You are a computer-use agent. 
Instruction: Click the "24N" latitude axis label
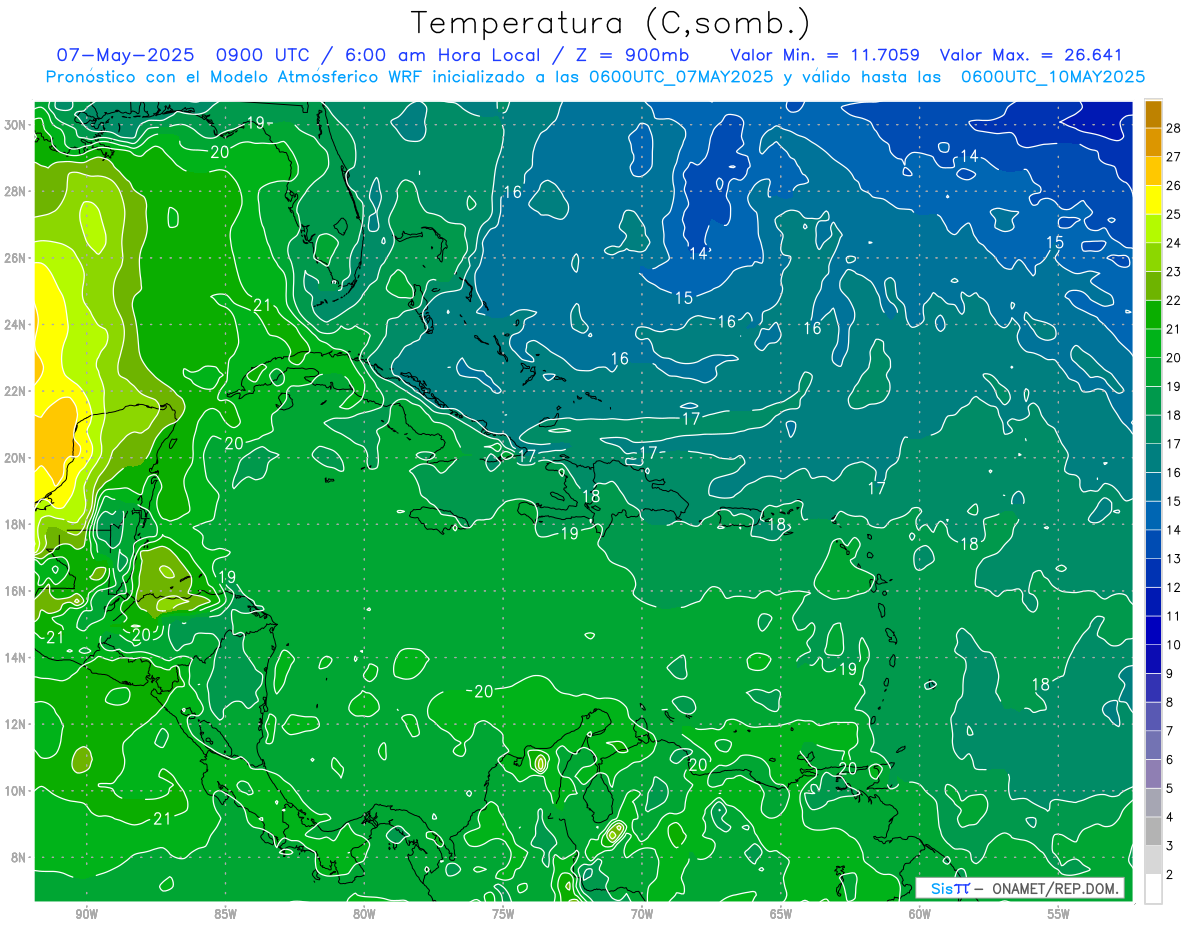click(17, 325)
